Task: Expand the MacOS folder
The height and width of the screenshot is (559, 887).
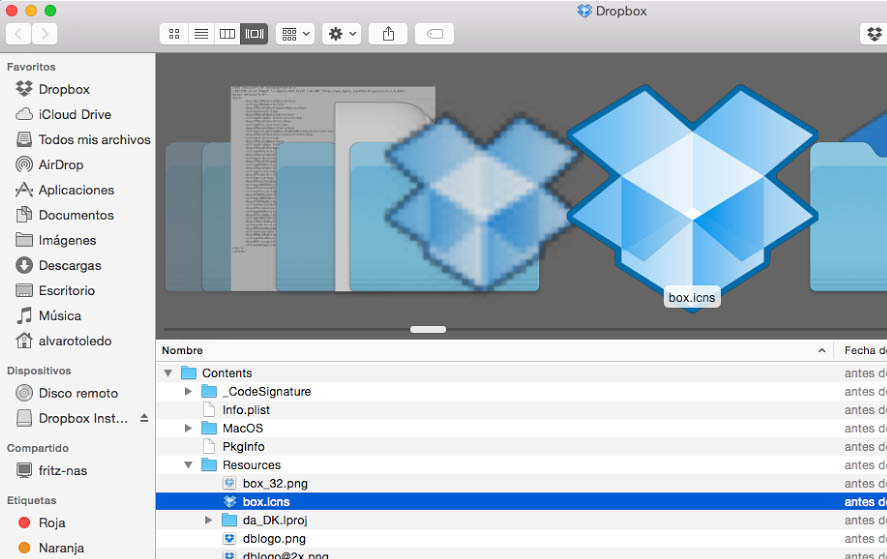Action: click(x=188, y=428)
